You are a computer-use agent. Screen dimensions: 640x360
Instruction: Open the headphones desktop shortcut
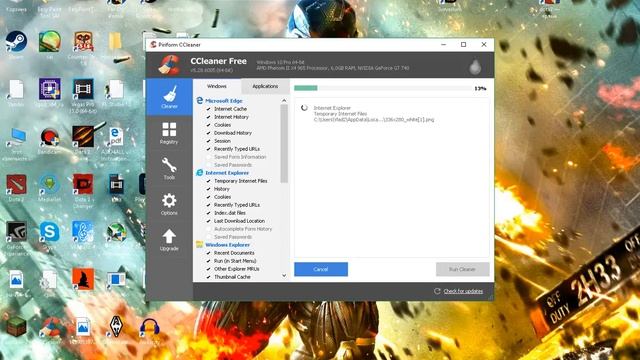pos(149,328)
